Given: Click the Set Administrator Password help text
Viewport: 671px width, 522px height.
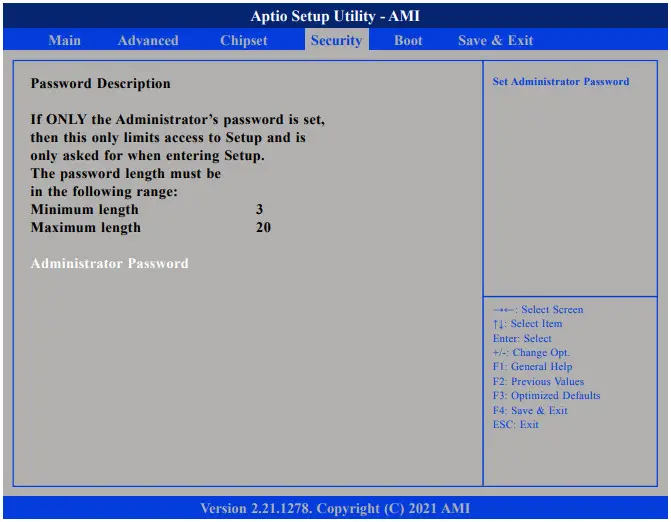Looking at the screenshot, I should pos(561,81).
